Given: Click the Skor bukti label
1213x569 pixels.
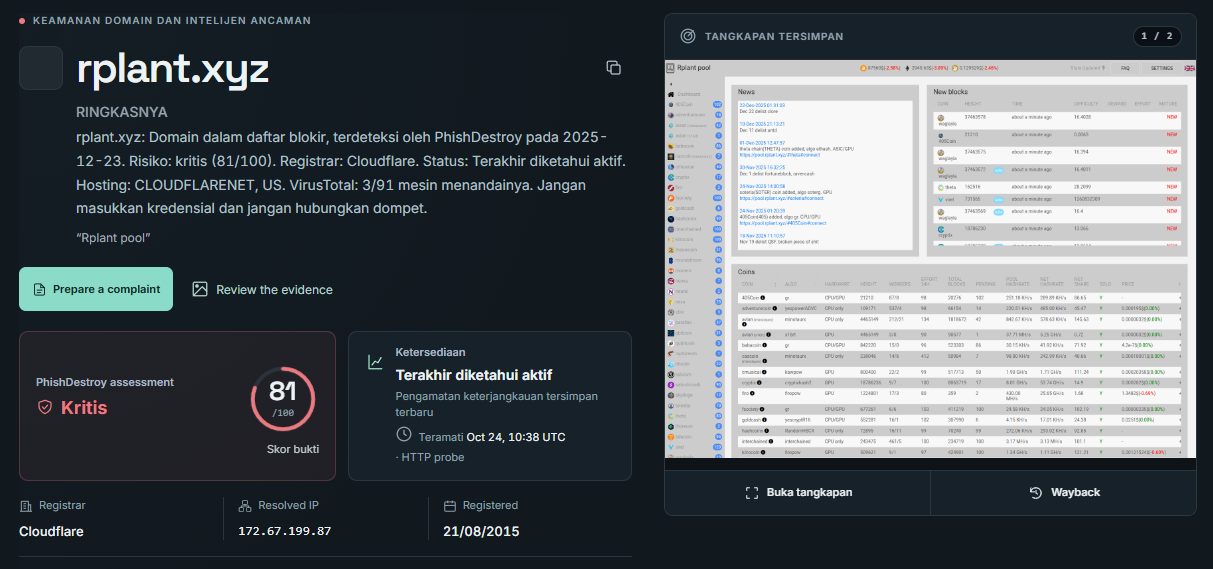Looking at the screenshot, I should click(x=293, y=449).
